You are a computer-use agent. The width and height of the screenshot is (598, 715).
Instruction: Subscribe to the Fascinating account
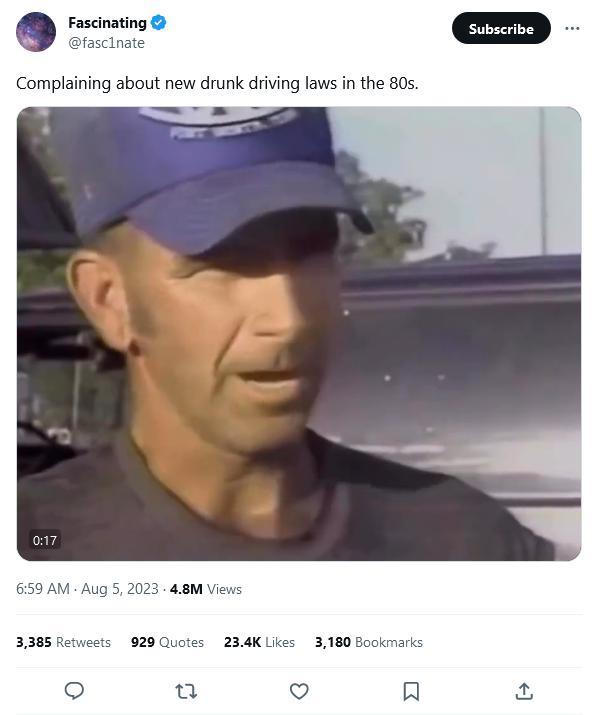(501, 28)
